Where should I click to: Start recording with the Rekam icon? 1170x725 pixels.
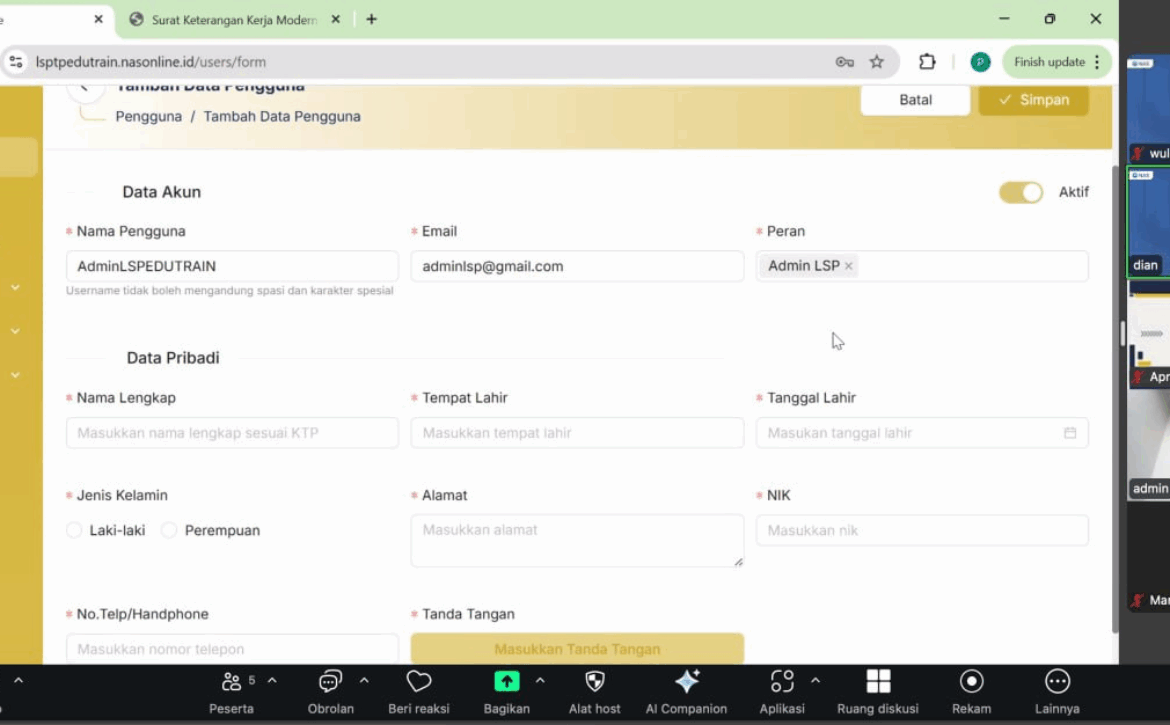pyautogui.click(x=971, y=682)
